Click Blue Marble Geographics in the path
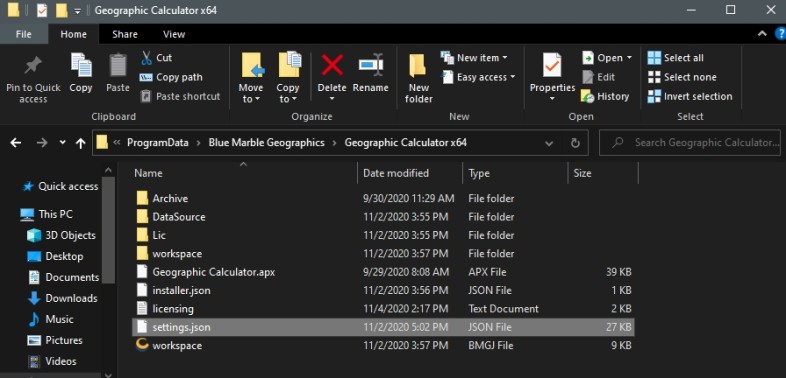786x378 pixels. pos(267,142)
